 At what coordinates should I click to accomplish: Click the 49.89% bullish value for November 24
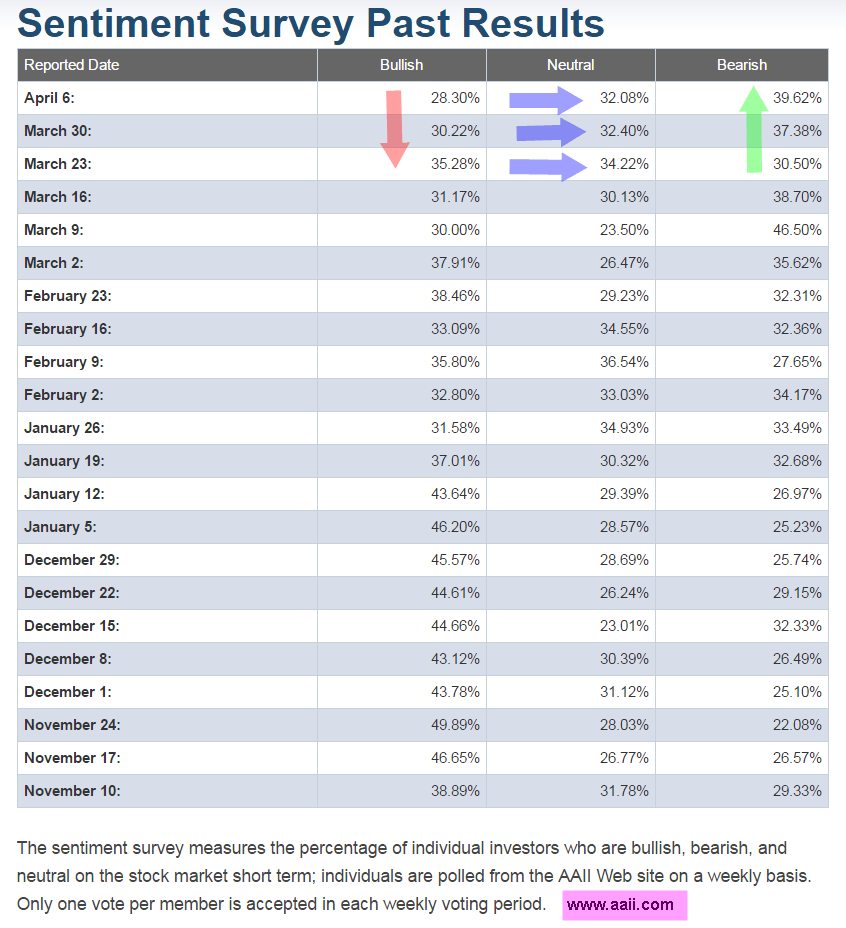pyautogui.click(x=455, y=725)
